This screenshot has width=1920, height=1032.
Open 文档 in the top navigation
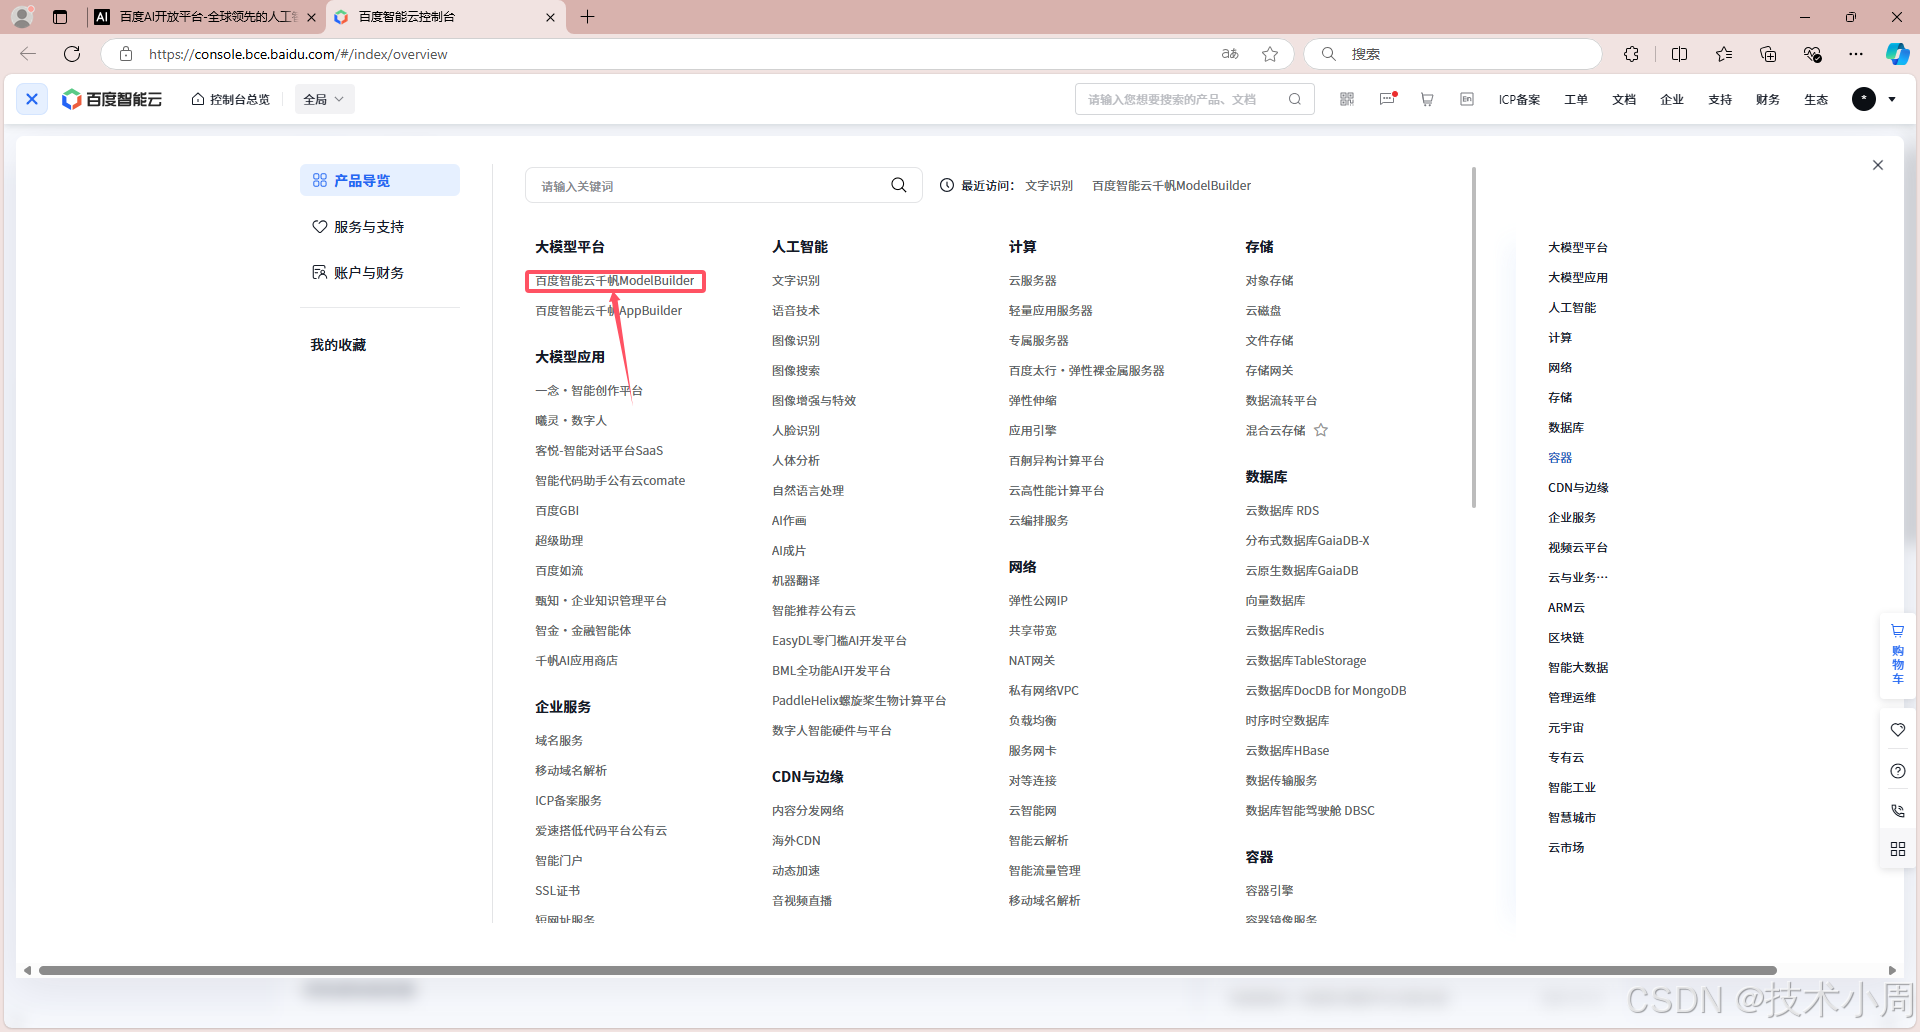(1624, 99)
